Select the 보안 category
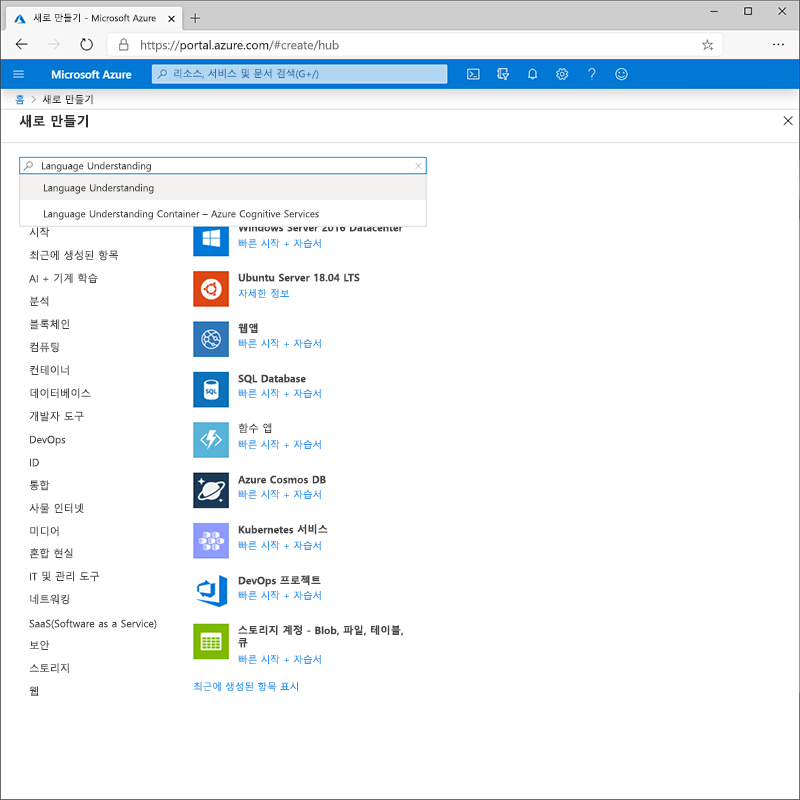 [39, 645]
